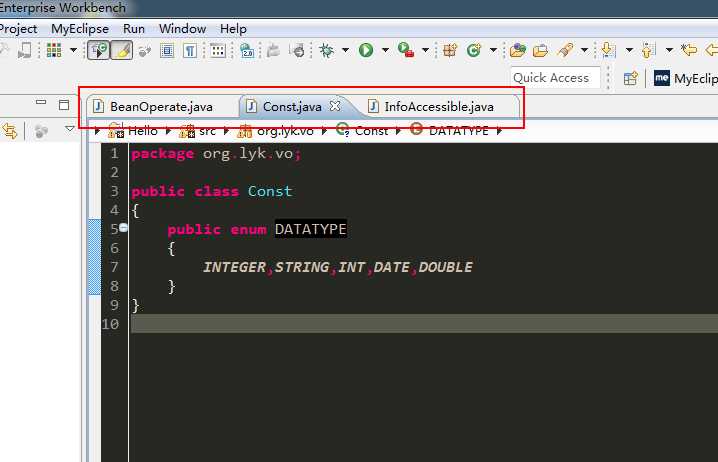
Task: Click the class name Const on line 3
Action: (x=270, y=191)
